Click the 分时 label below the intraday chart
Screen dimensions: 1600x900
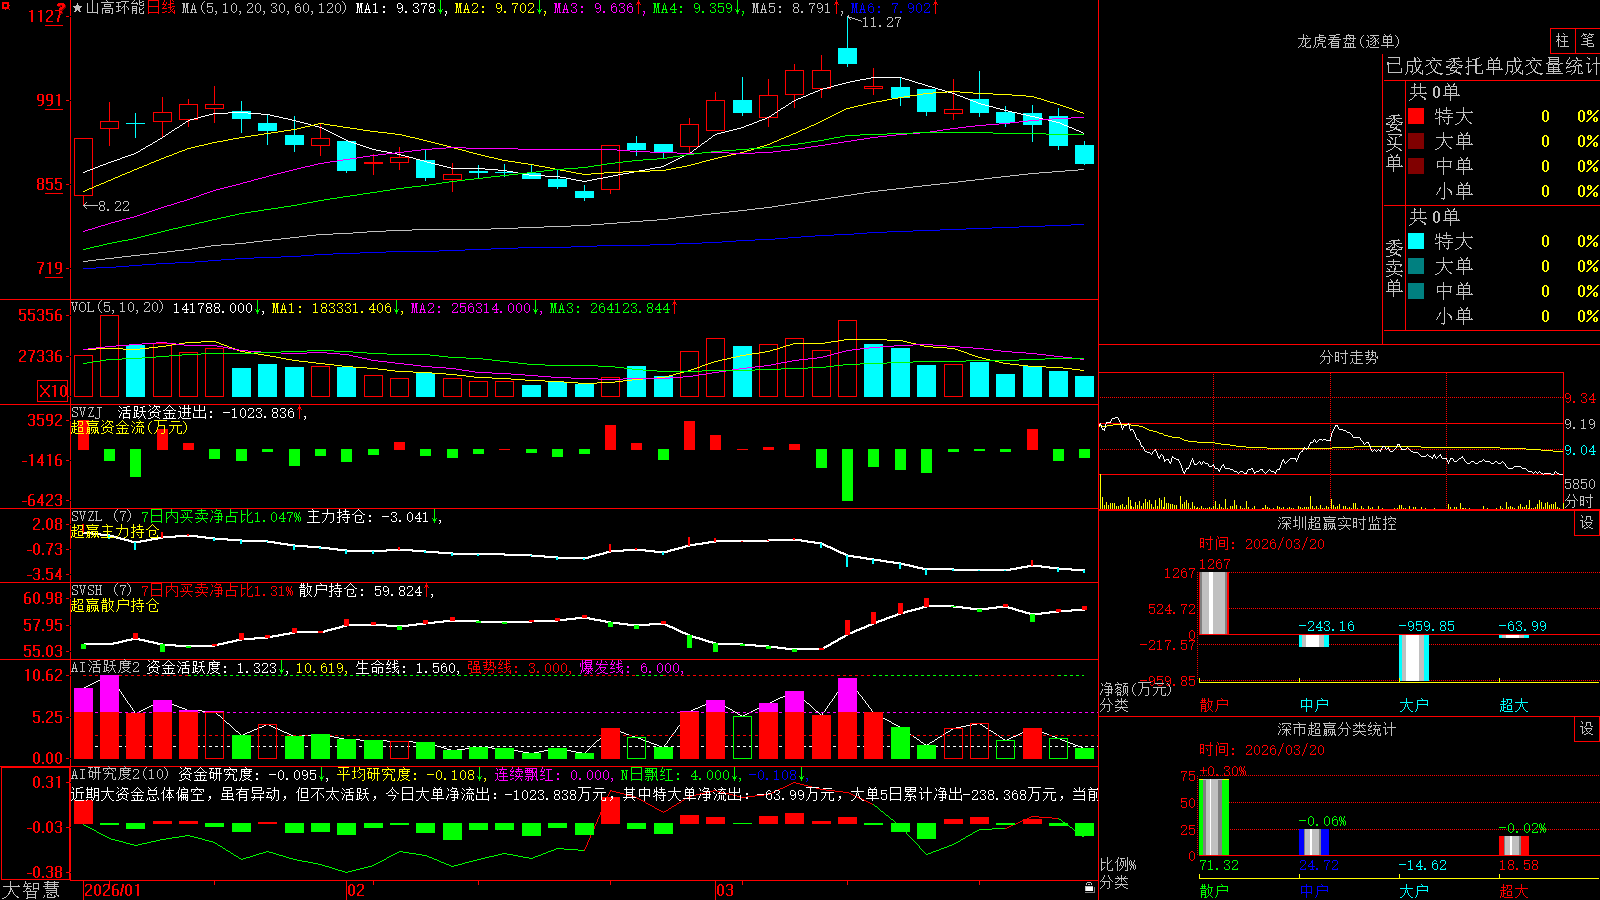click(x=1579, y=501)
